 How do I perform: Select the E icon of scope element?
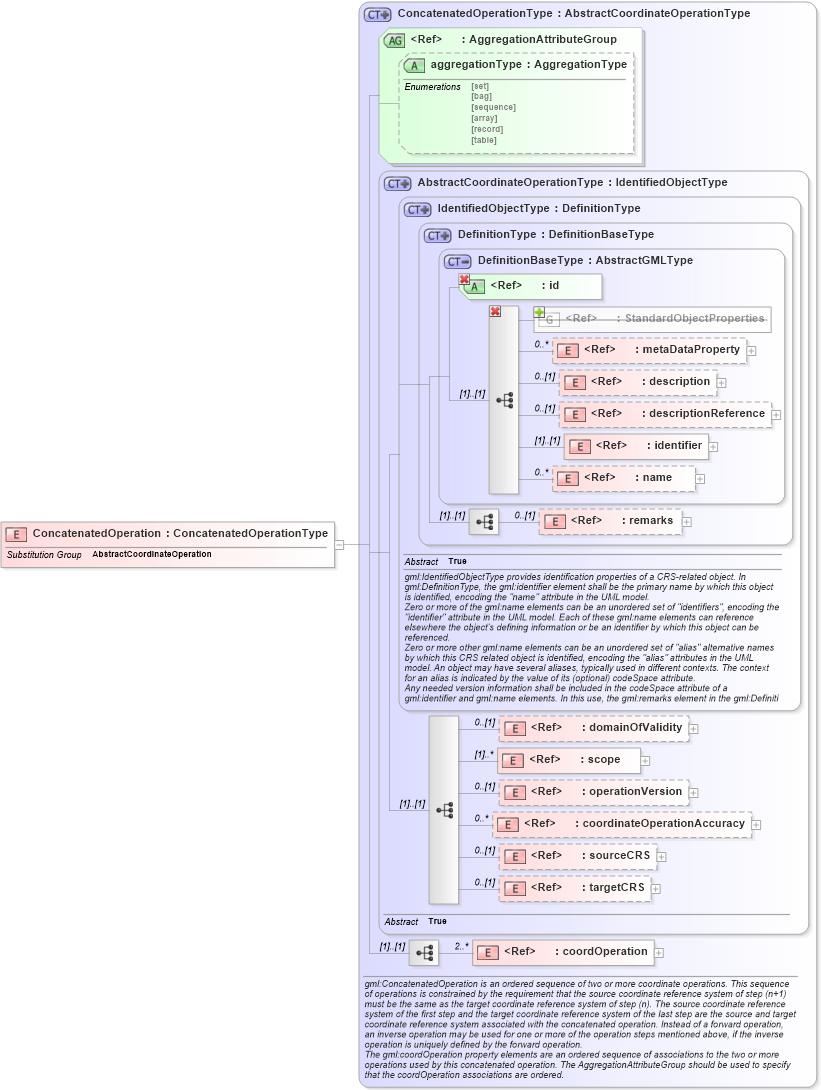[513, 760]
